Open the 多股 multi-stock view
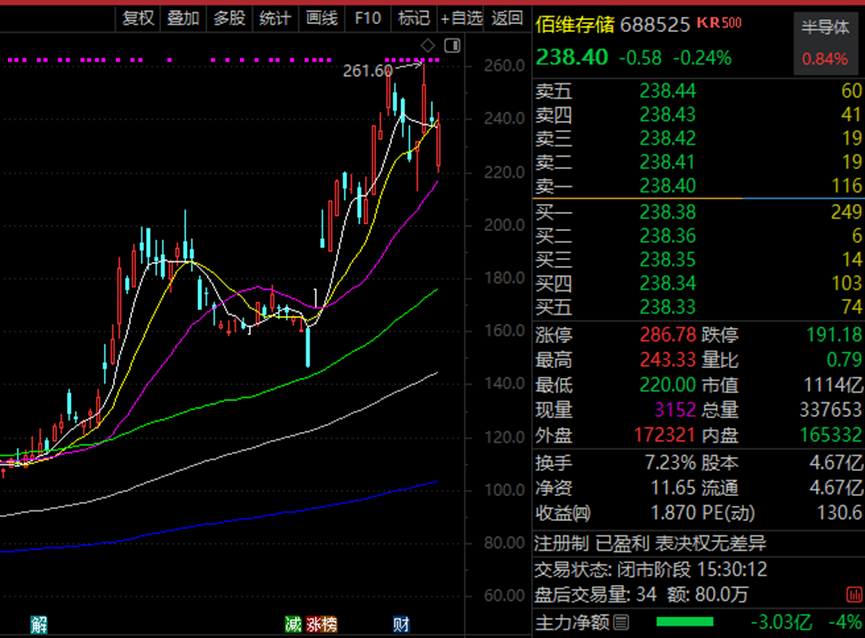 (227, 17)
